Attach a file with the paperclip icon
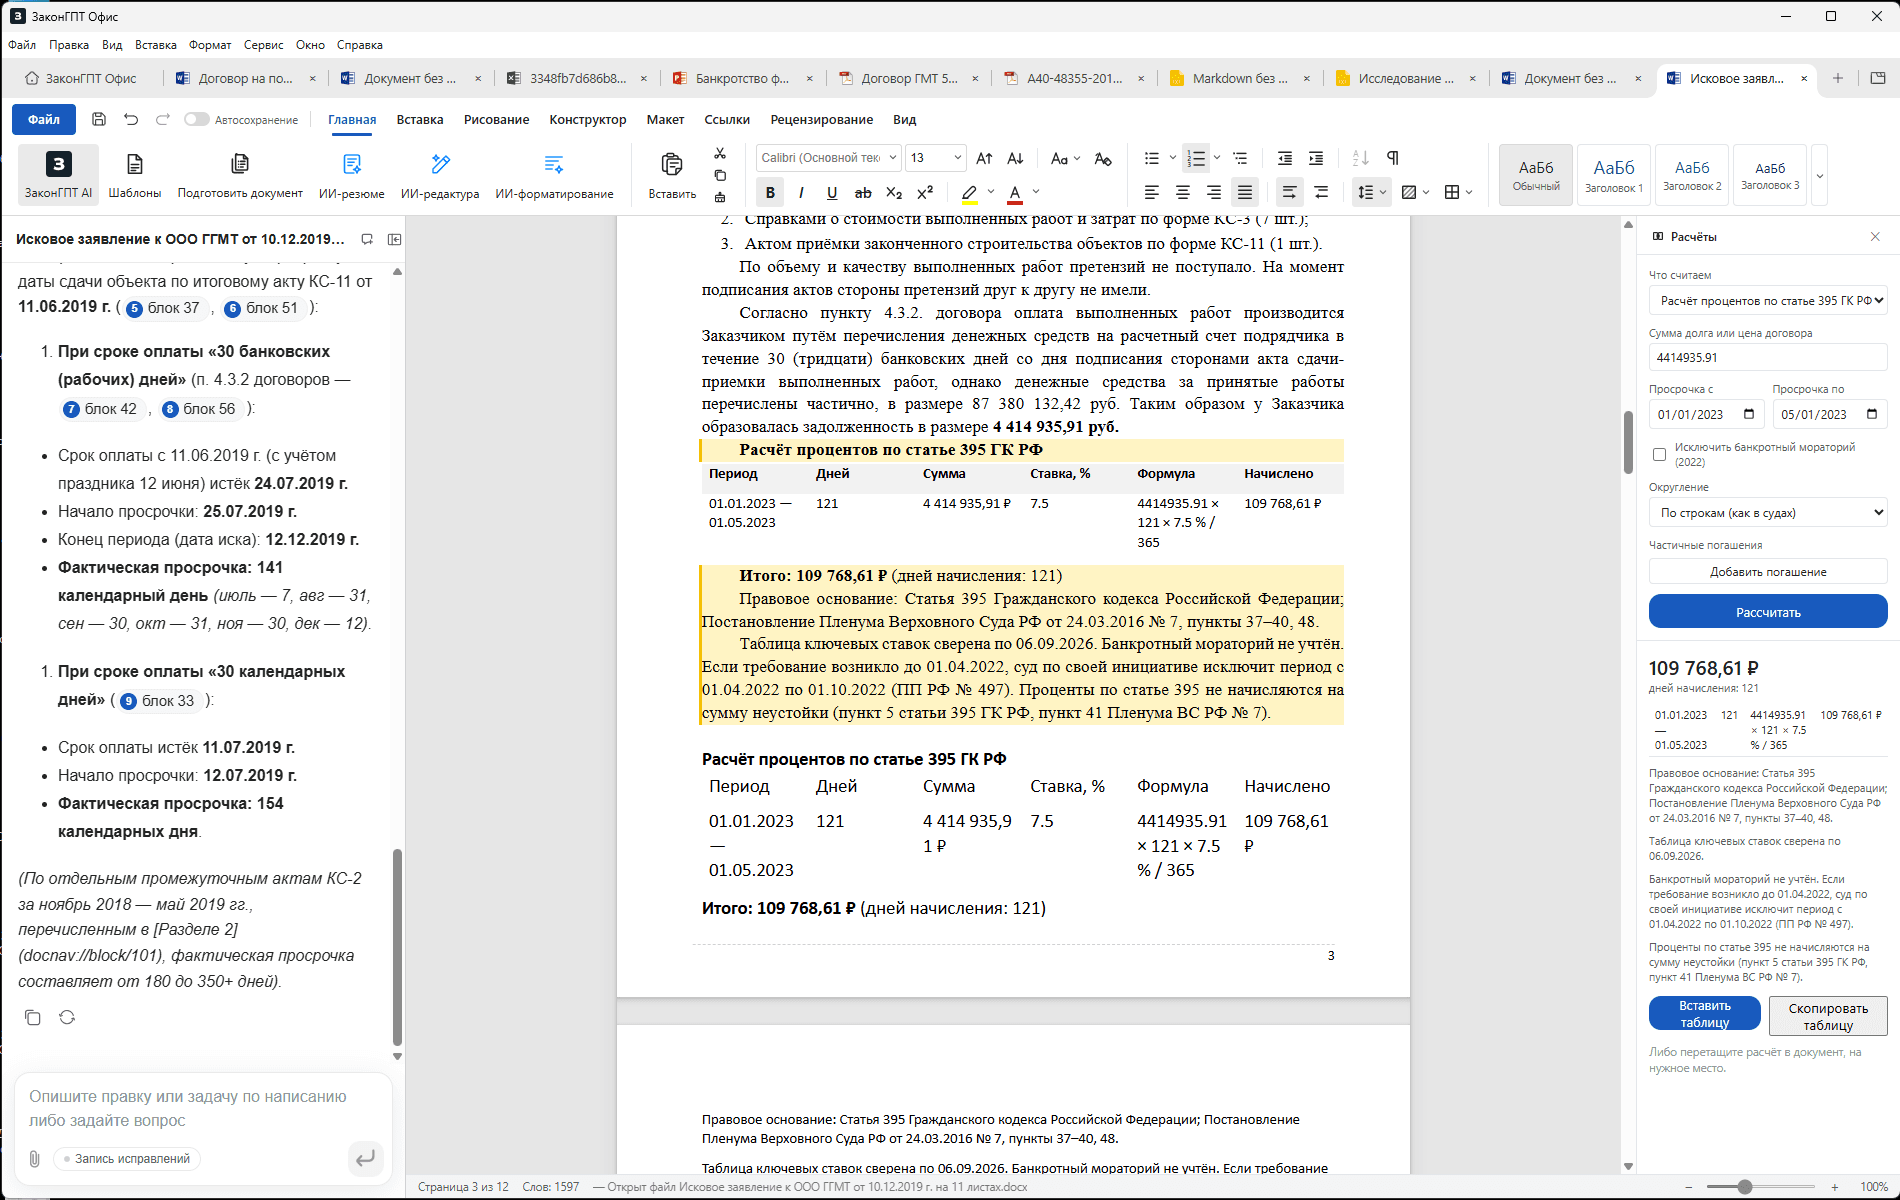The image size is (1900, 1200). pos(34,1158)
